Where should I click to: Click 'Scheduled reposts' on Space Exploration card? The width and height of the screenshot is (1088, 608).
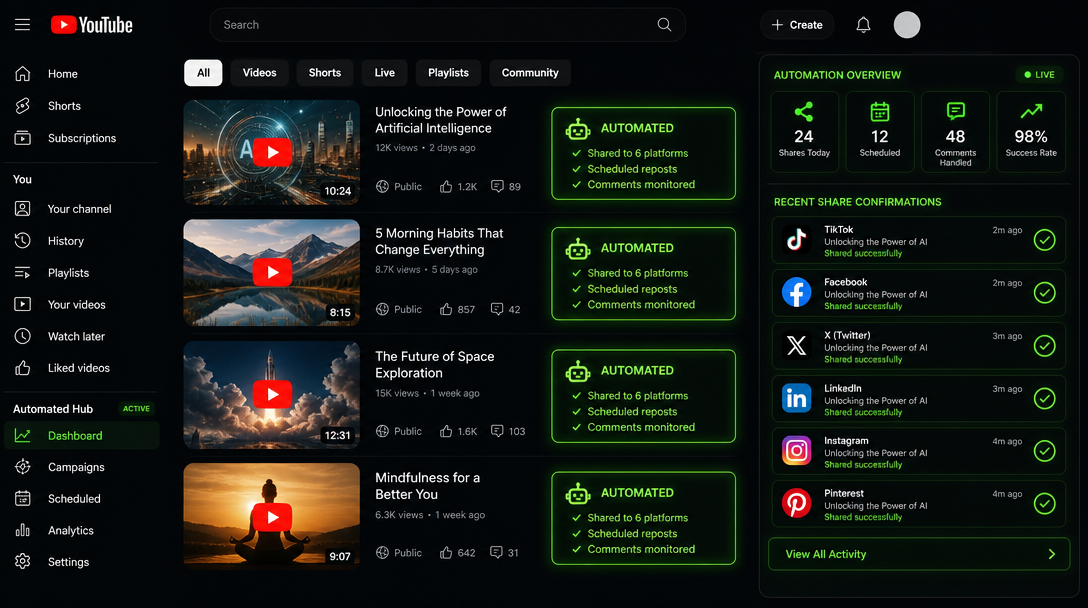coord(632,411)
